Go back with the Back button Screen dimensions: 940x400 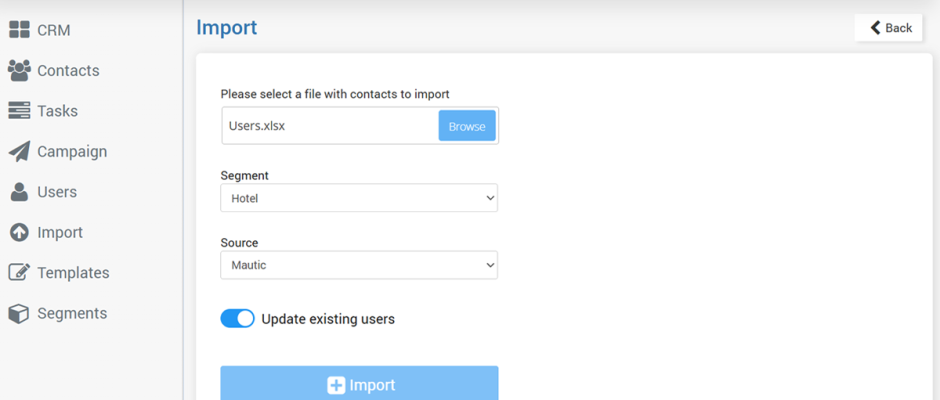click(x=888, y=28)
